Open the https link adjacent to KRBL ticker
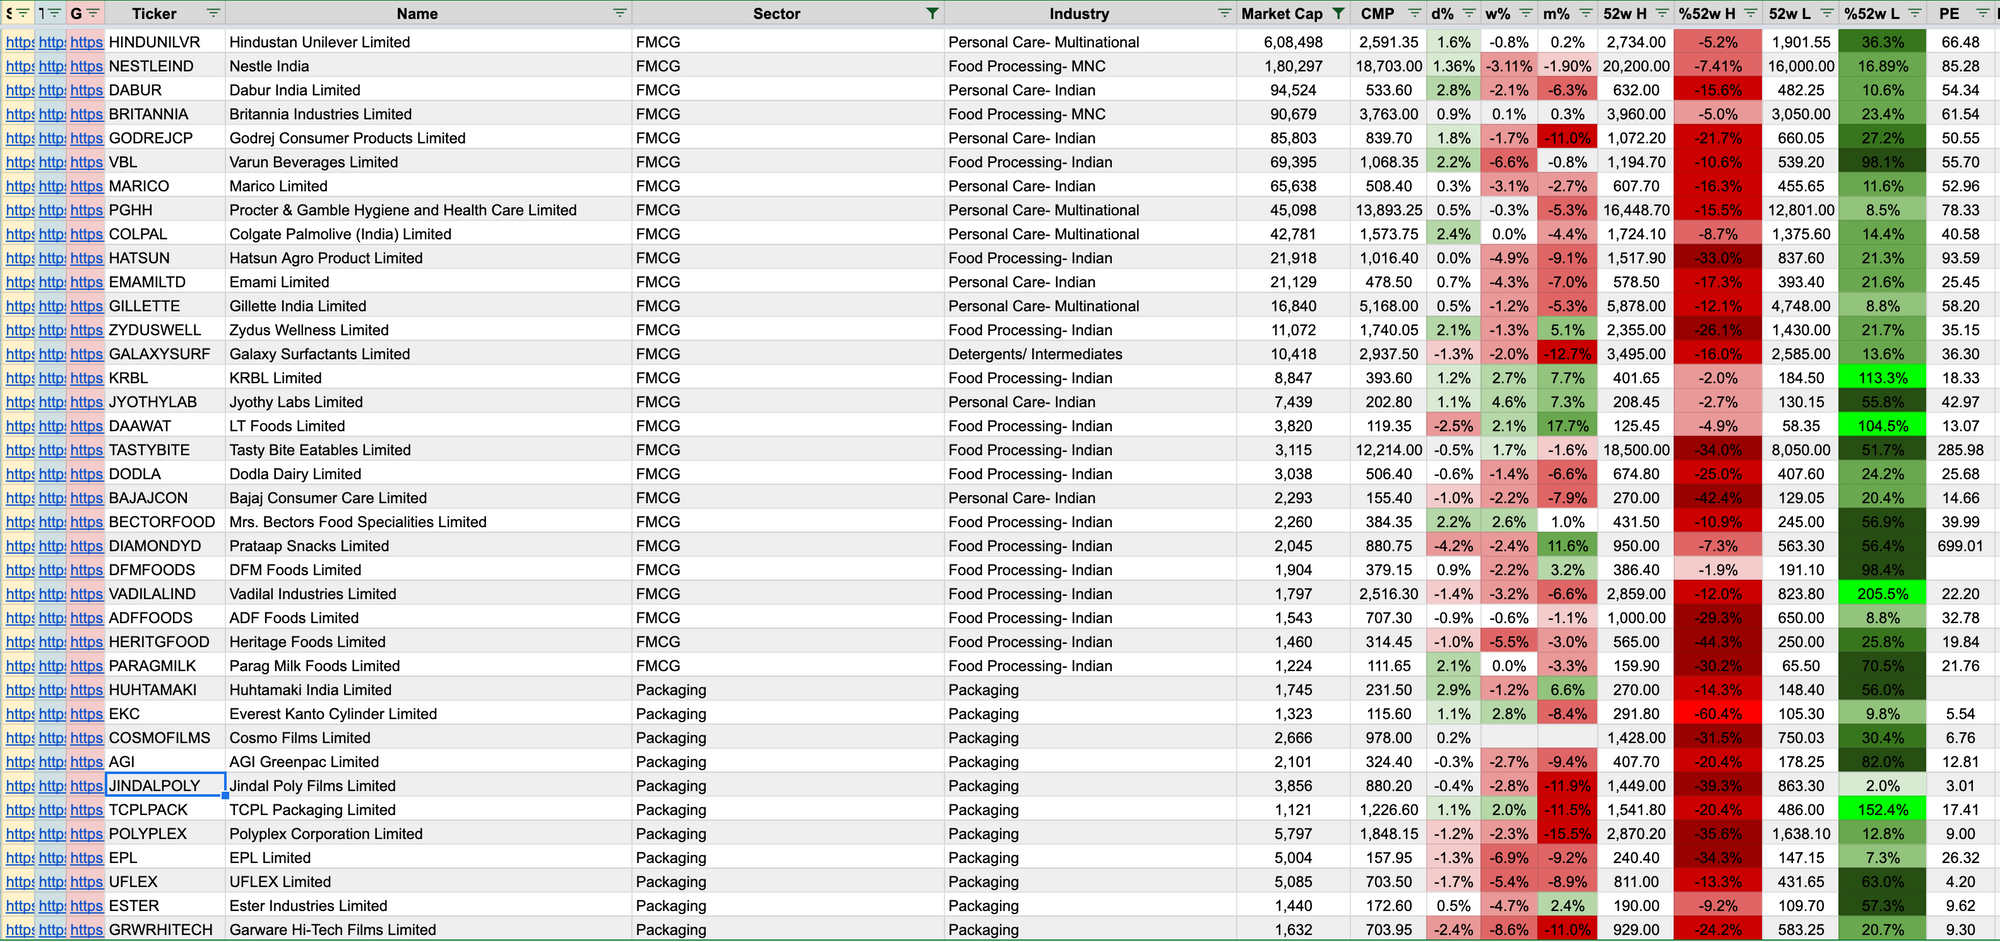The height and width of the screenshot is (942, 2000). [x=86, y=378]
